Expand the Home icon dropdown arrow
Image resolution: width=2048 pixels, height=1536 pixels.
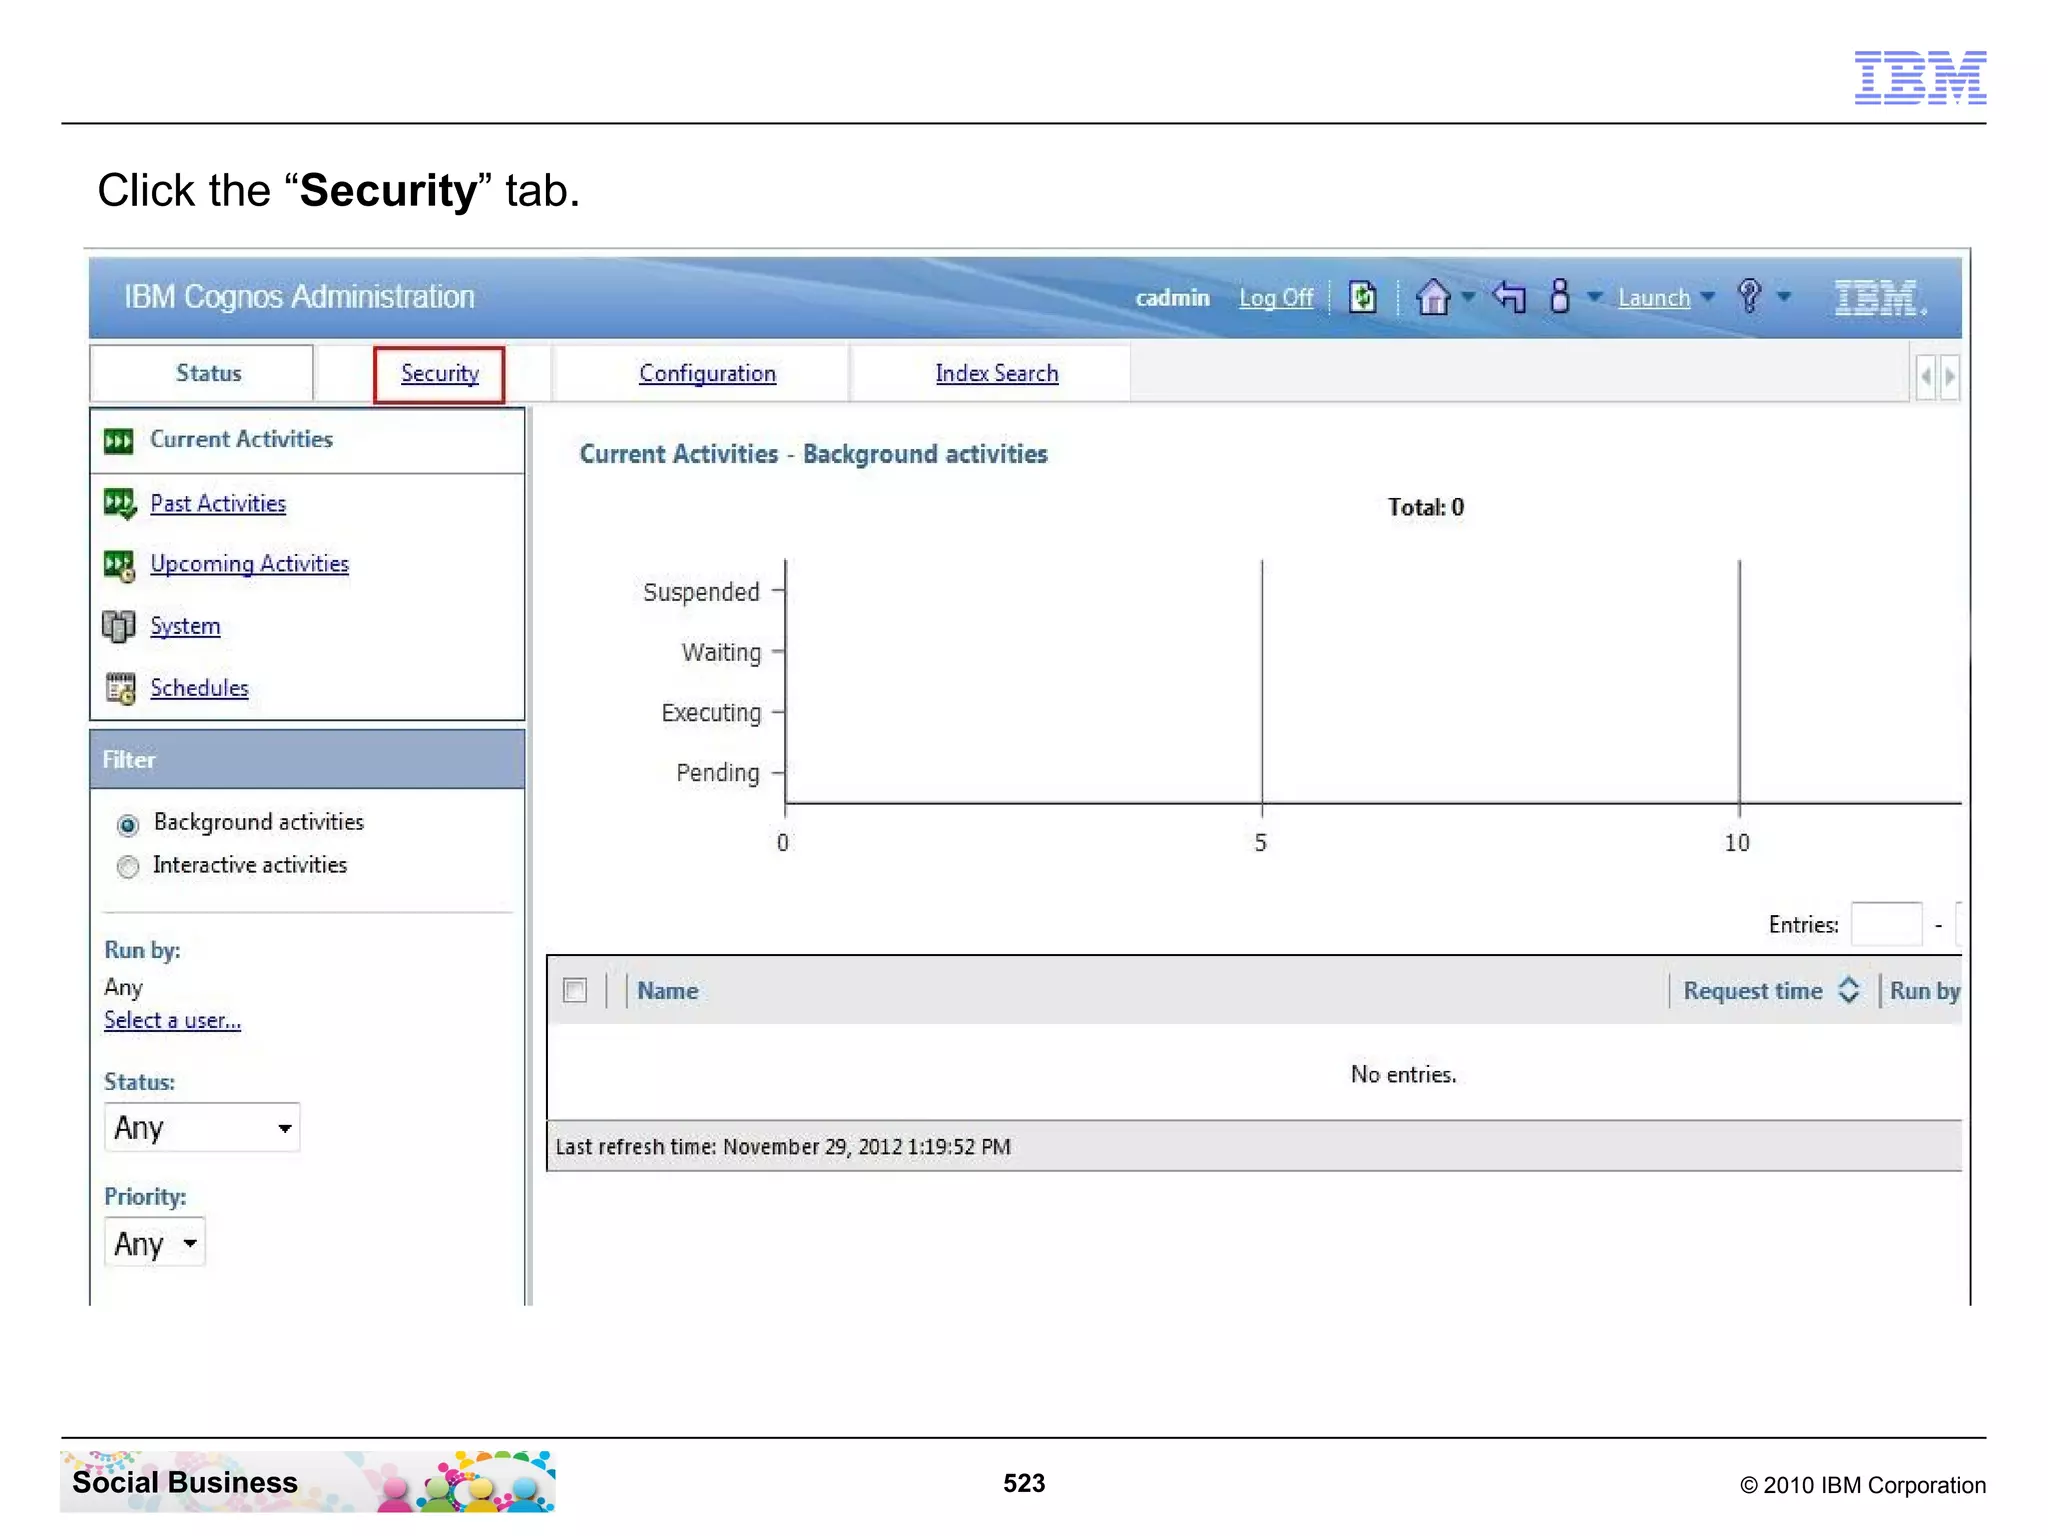tap(1468, 297)
